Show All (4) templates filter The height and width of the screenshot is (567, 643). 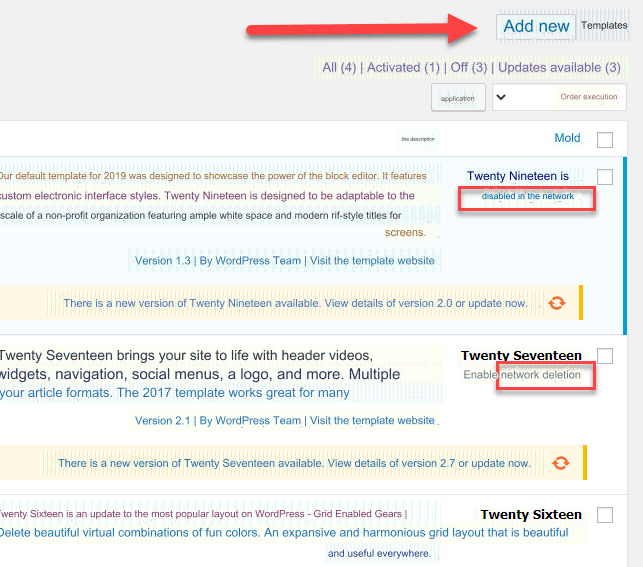(339, 68)
